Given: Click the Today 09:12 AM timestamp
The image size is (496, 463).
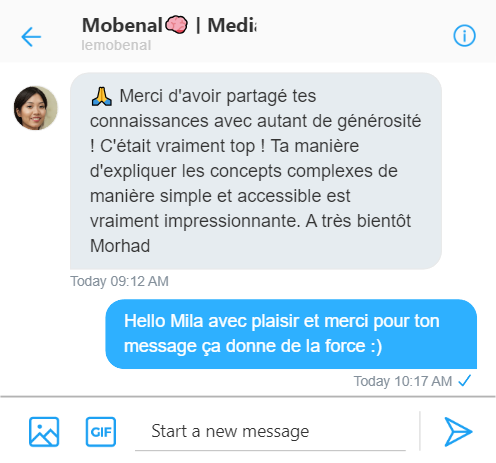Looking at the screenshot, I should (119, 281).
